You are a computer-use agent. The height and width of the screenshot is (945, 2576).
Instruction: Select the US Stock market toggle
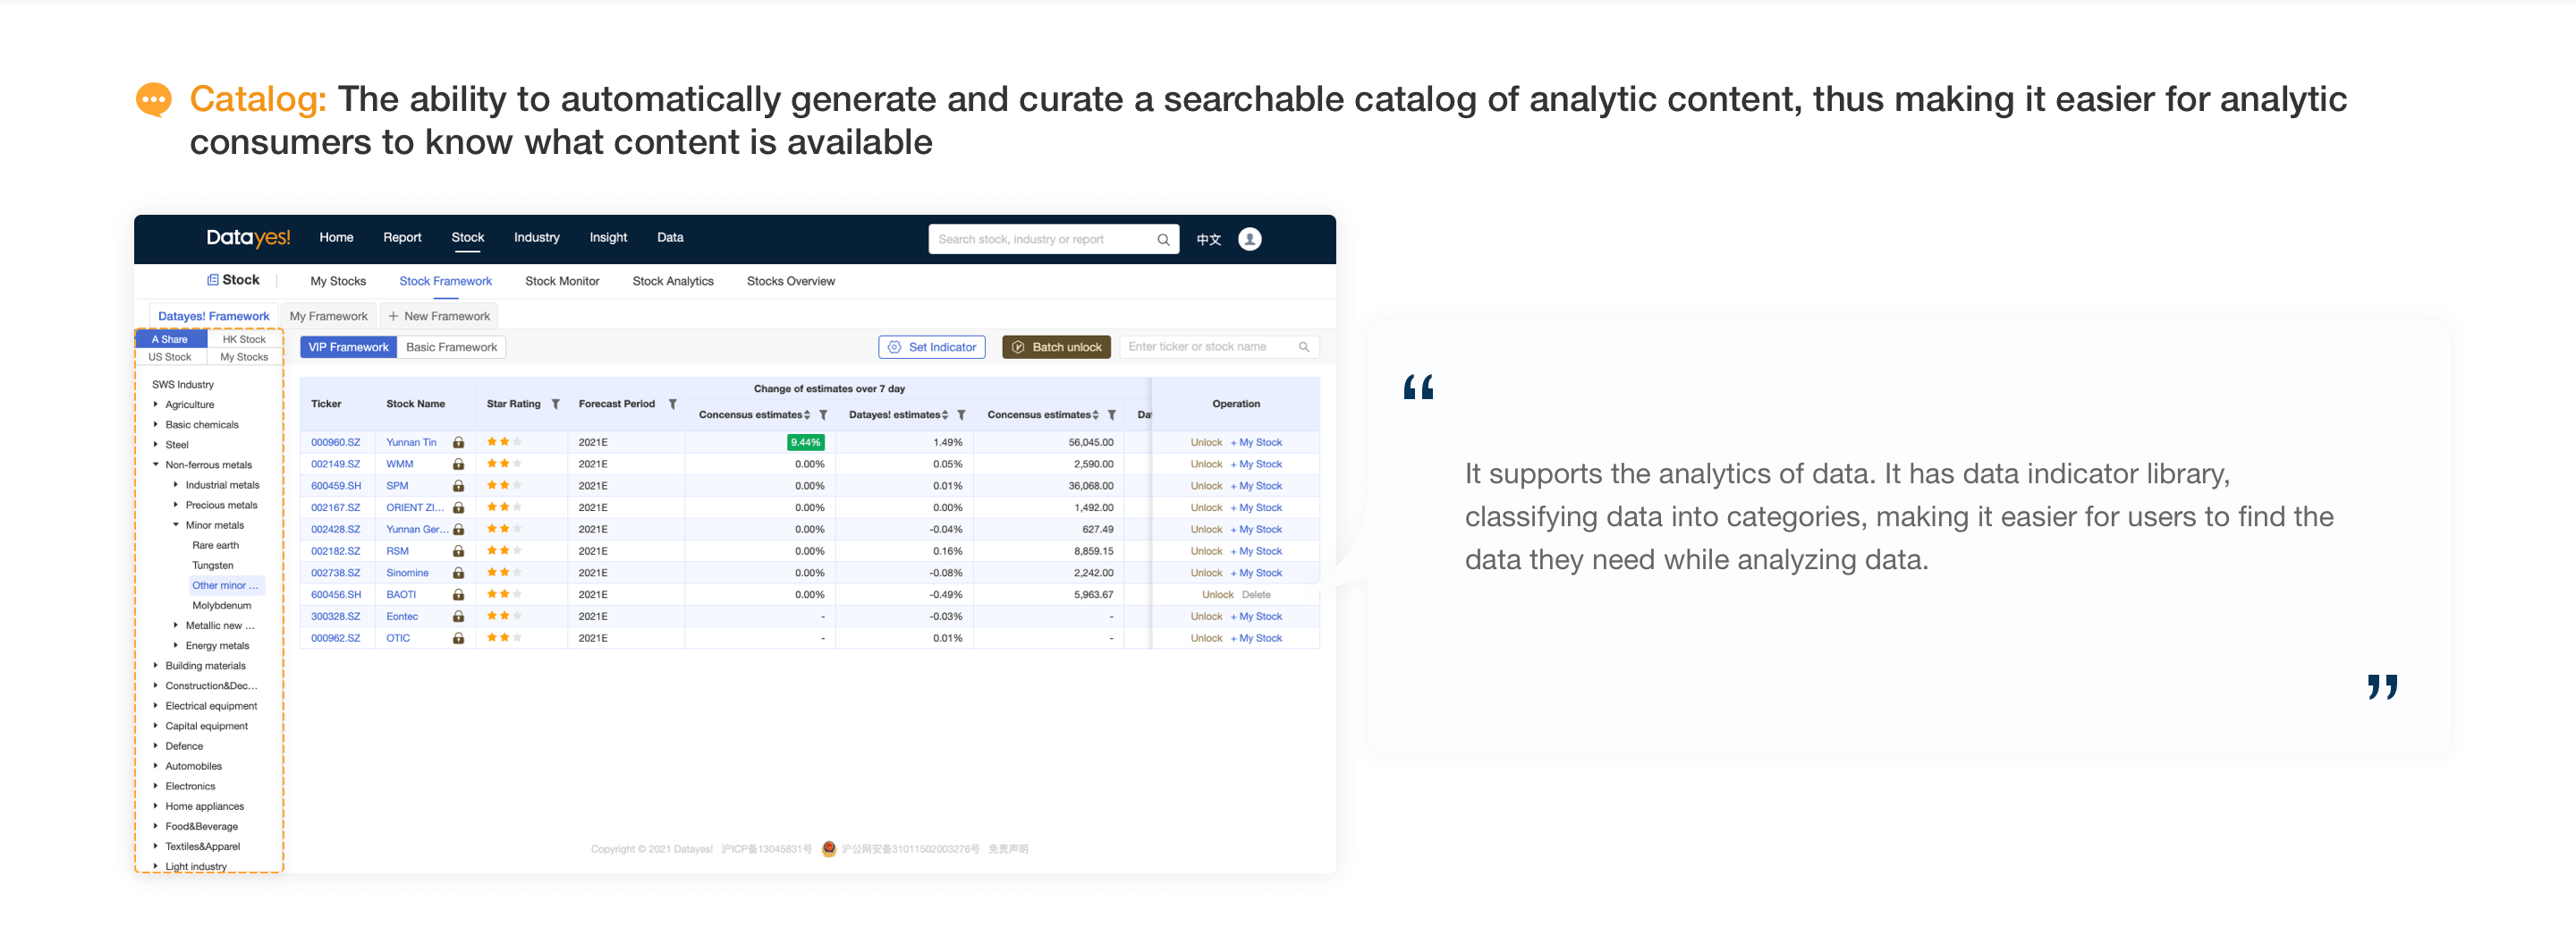point(170,357)
